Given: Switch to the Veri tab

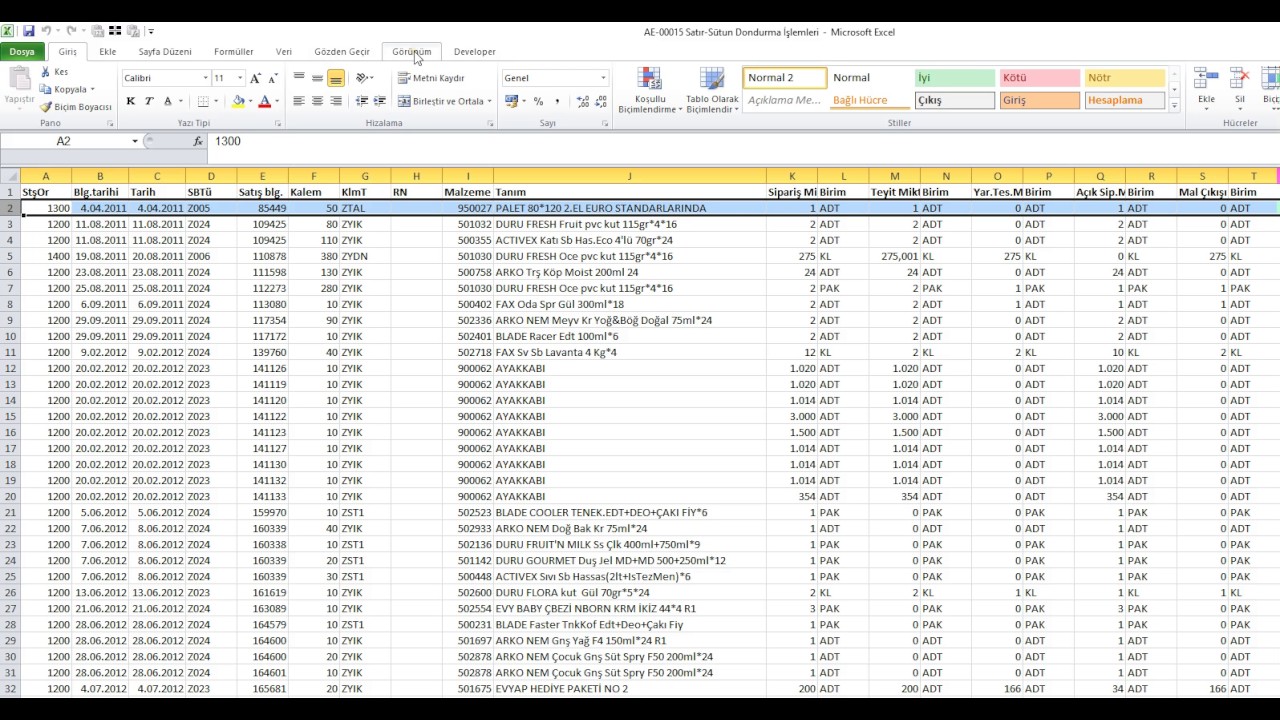Looking at the screenshot, I should 284,52.
